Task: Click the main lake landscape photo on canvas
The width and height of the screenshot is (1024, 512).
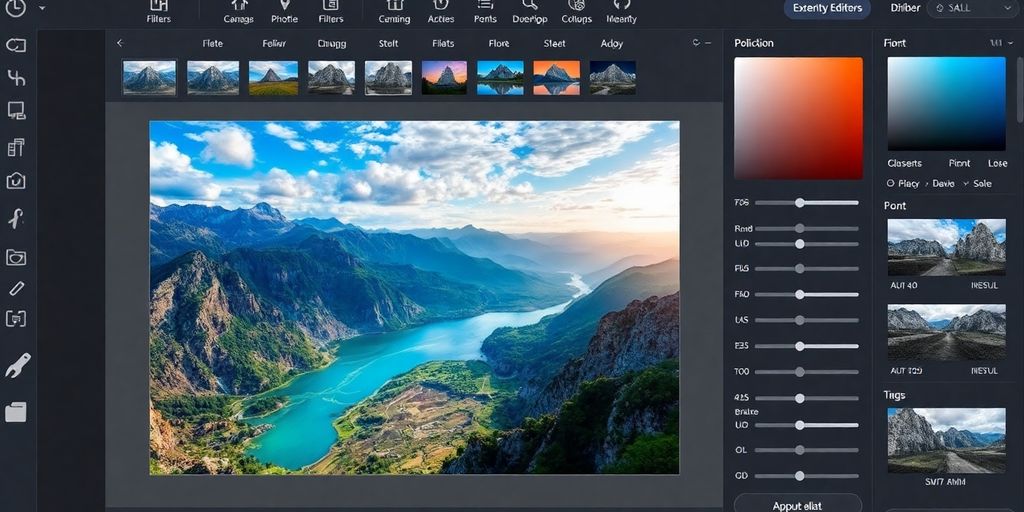Action: pyautogui.click(x=414, y=297)
